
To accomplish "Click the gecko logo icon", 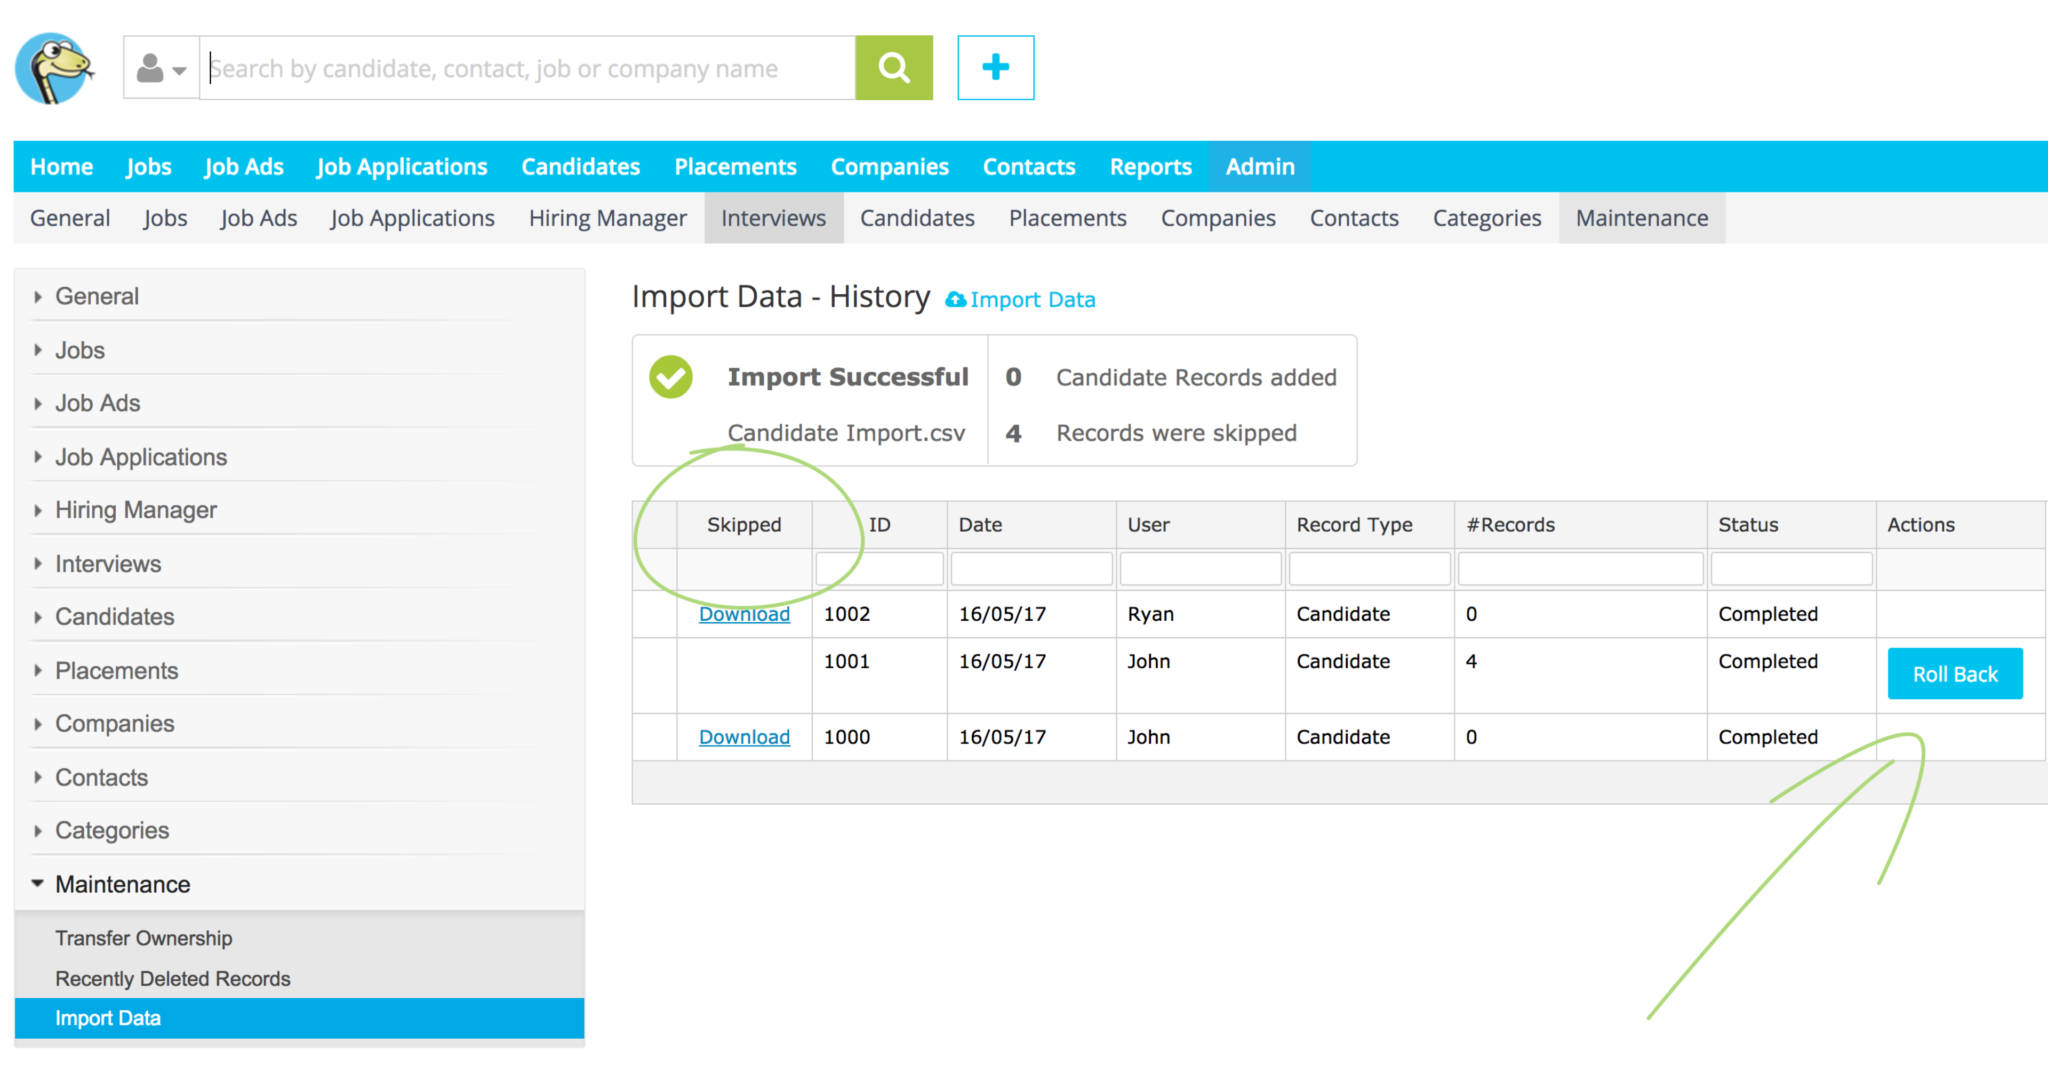I will (54, 68).
